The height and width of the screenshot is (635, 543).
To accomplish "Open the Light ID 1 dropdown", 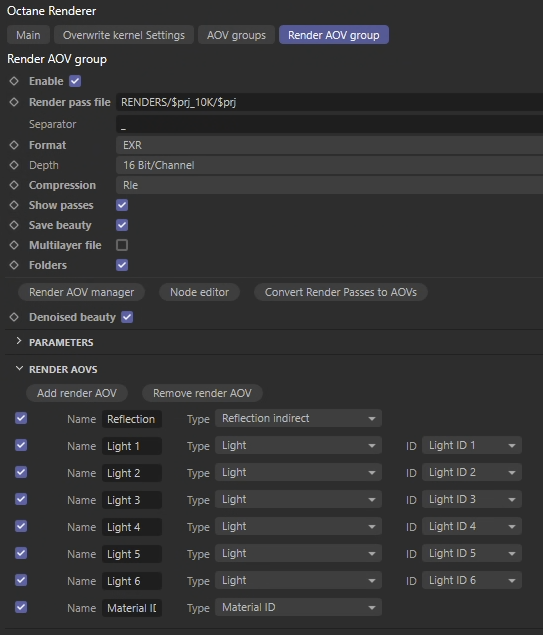I will tap(472, 445).
